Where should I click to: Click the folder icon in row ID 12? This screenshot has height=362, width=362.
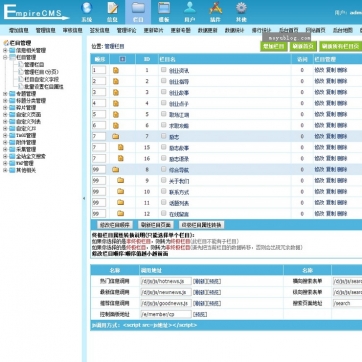[121, 213]
